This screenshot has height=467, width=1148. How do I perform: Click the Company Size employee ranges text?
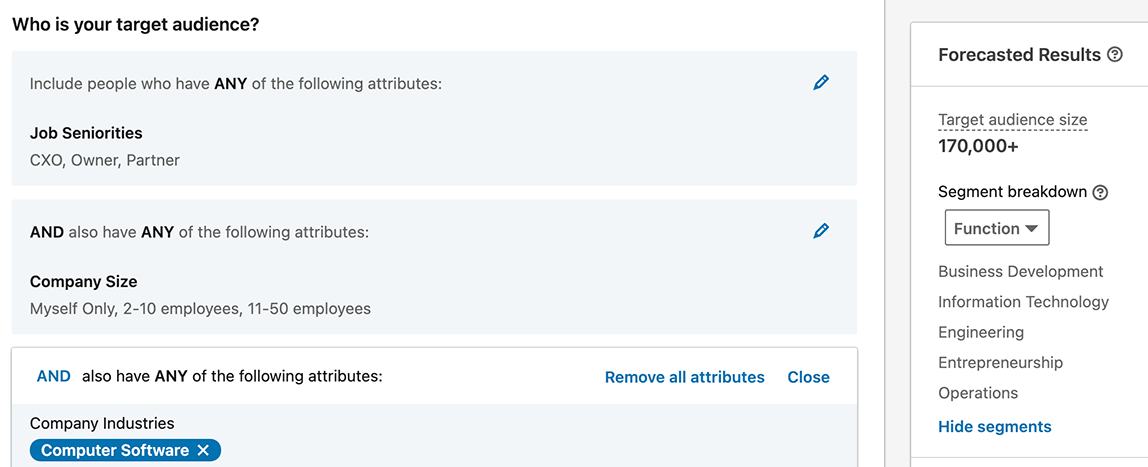(x=201, y=309)
